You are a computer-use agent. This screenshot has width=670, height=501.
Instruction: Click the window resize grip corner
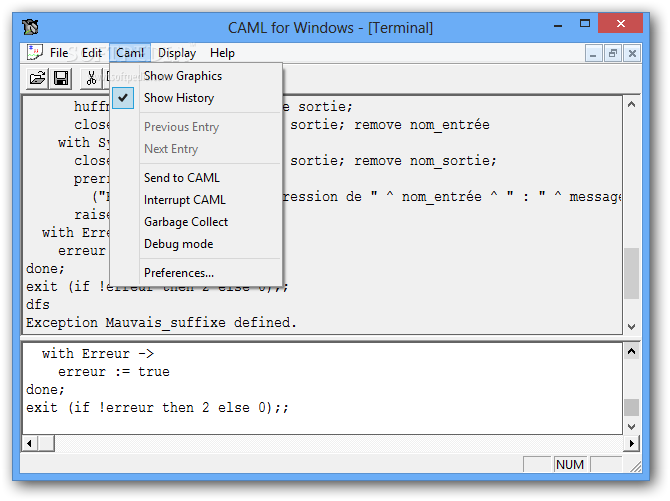pos(635,467)
